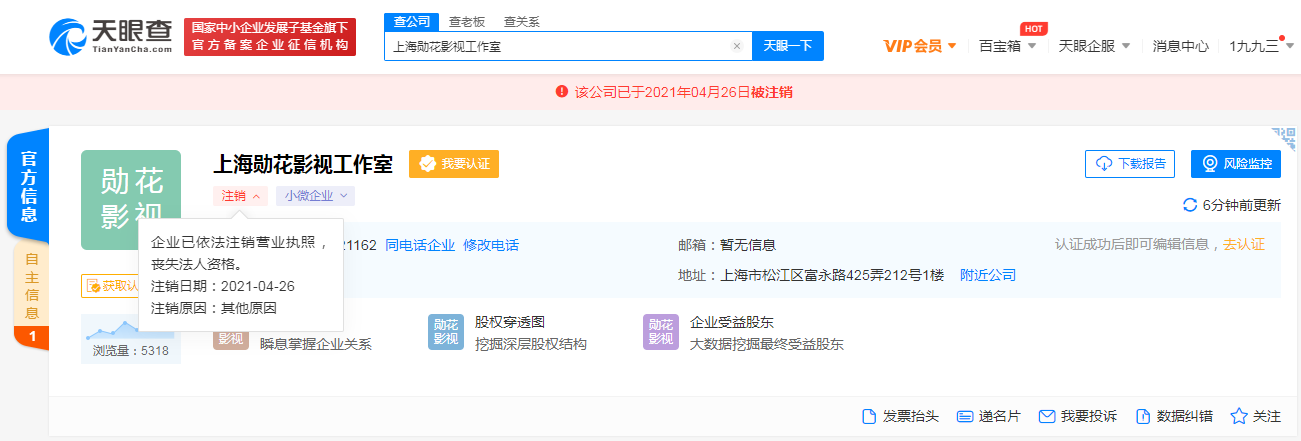Click the 我要认证 badge button

pyautogui.click(x=454, y=164)
